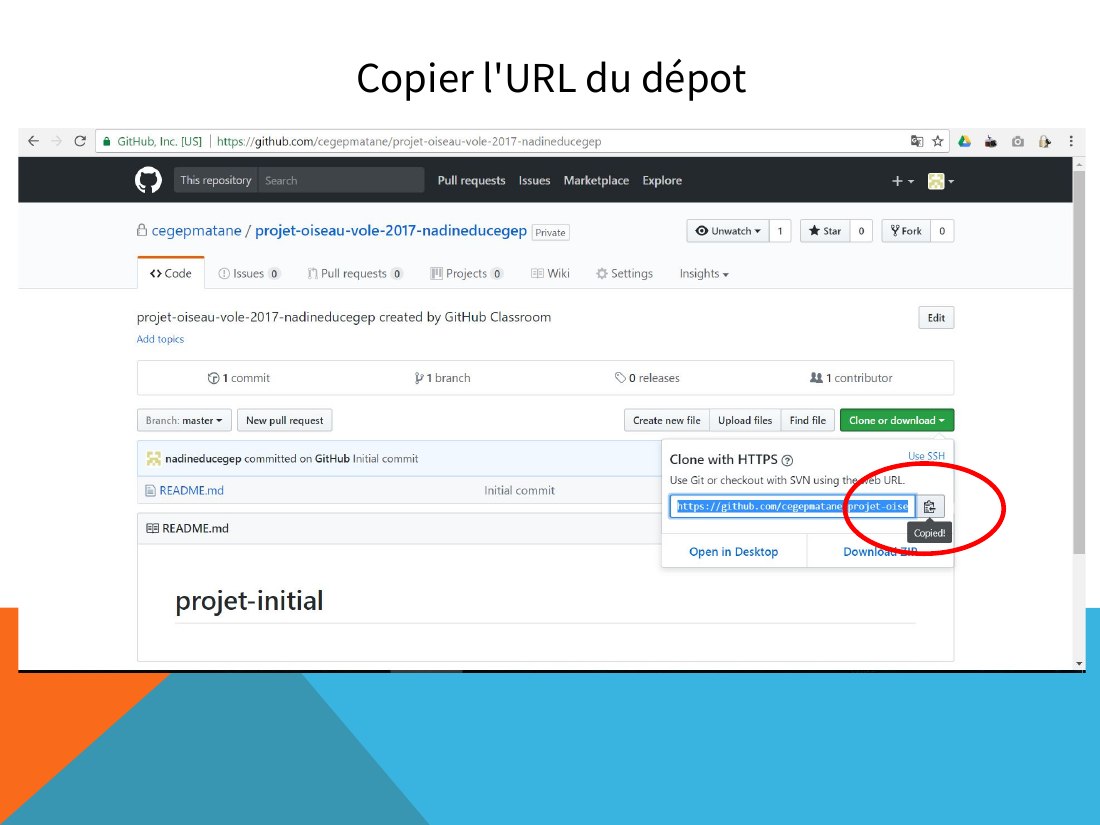
Task: Star the repository
Action: [x=825, y=231]
